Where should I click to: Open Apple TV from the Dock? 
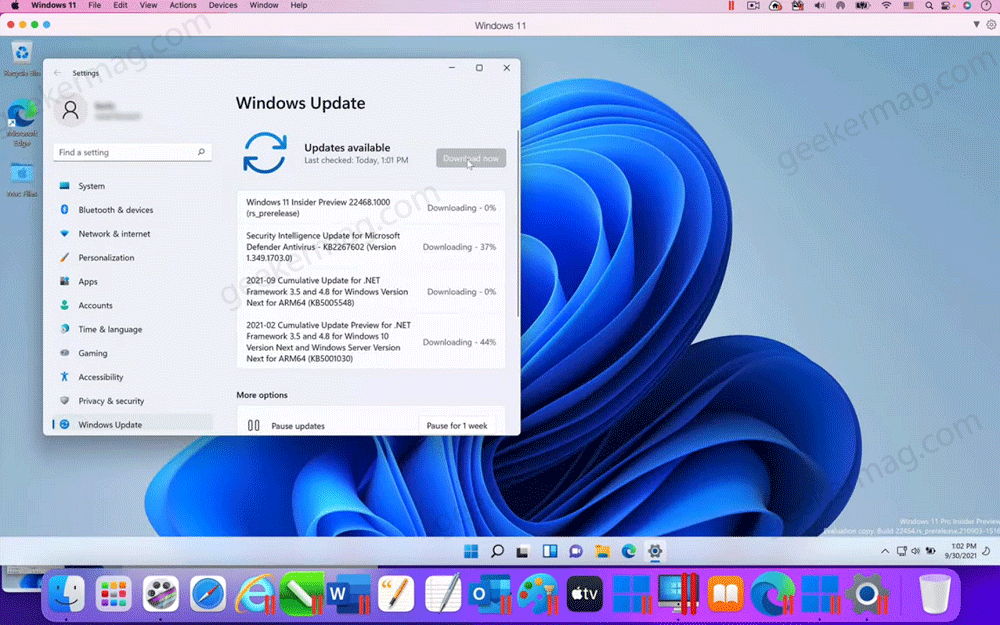tap(584, 593)
